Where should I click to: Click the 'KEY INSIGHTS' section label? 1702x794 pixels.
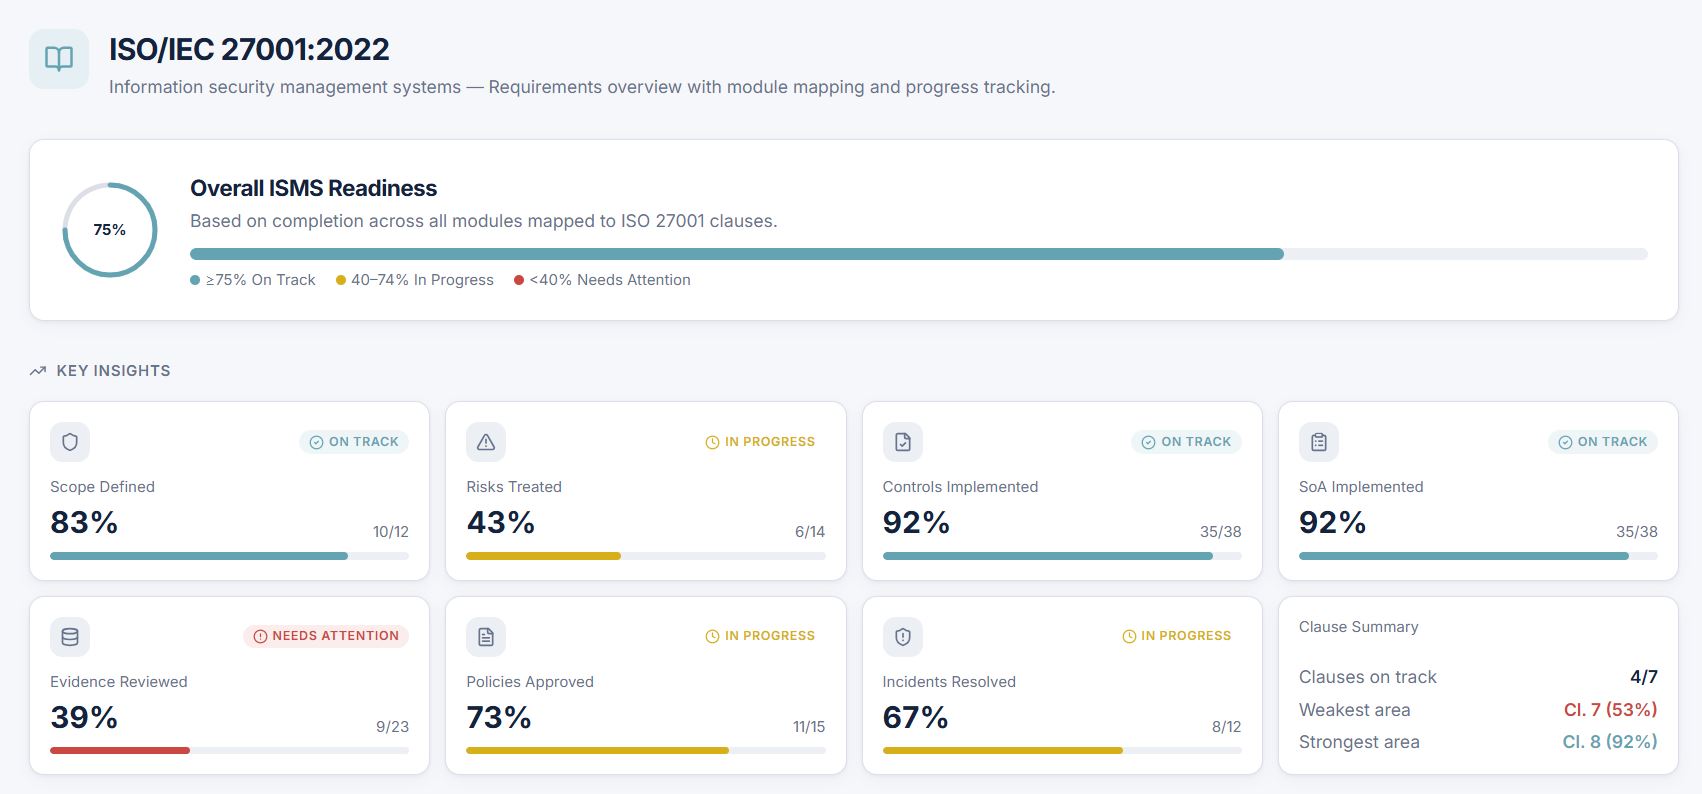coord(114,371)
